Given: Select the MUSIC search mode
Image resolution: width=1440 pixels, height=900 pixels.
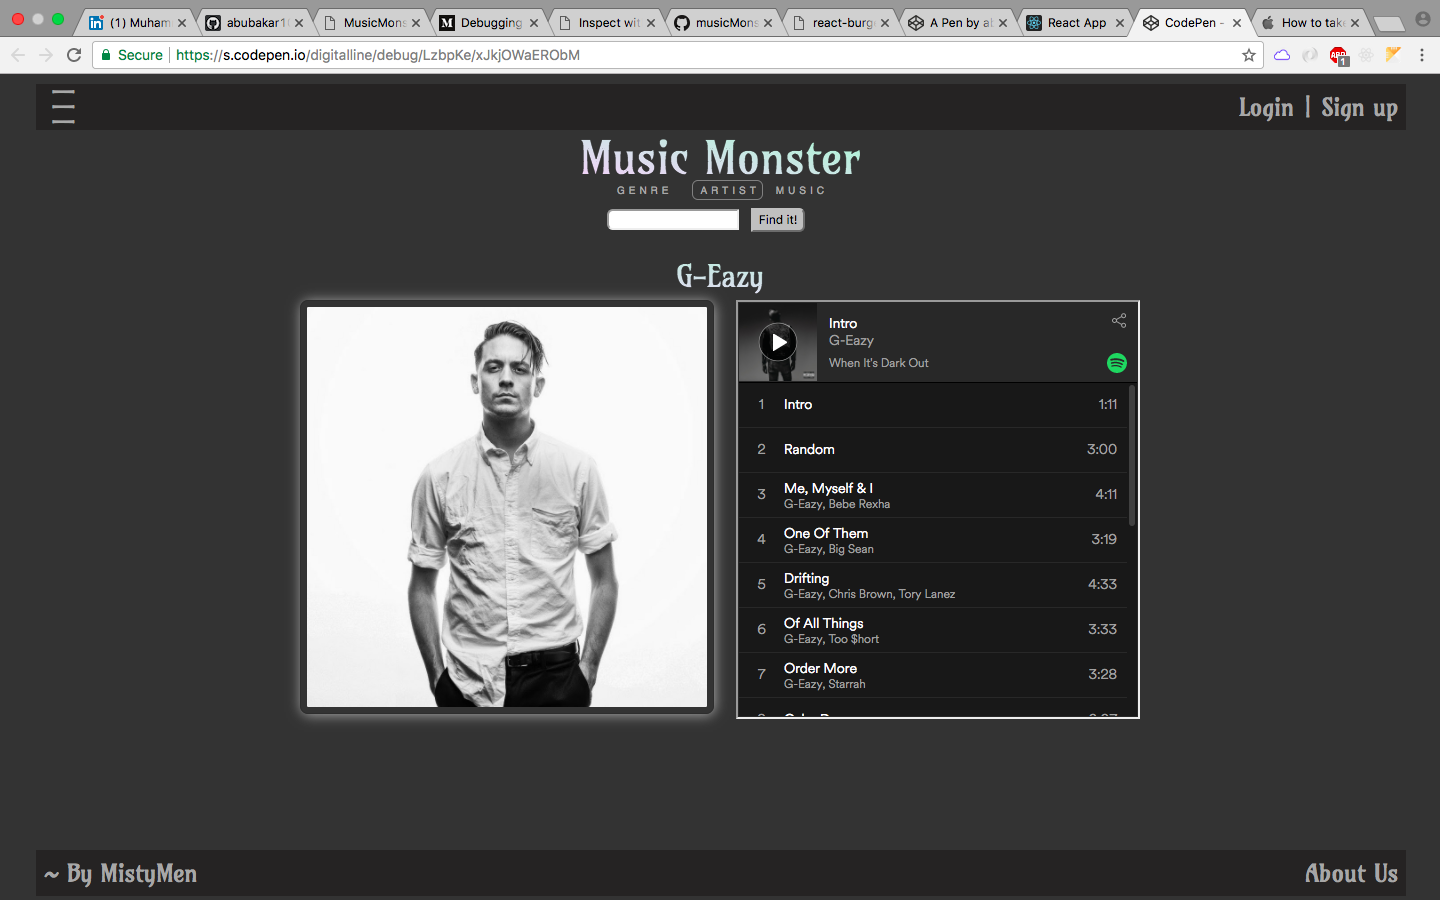Looking at the screenshot, I should 800,190.
